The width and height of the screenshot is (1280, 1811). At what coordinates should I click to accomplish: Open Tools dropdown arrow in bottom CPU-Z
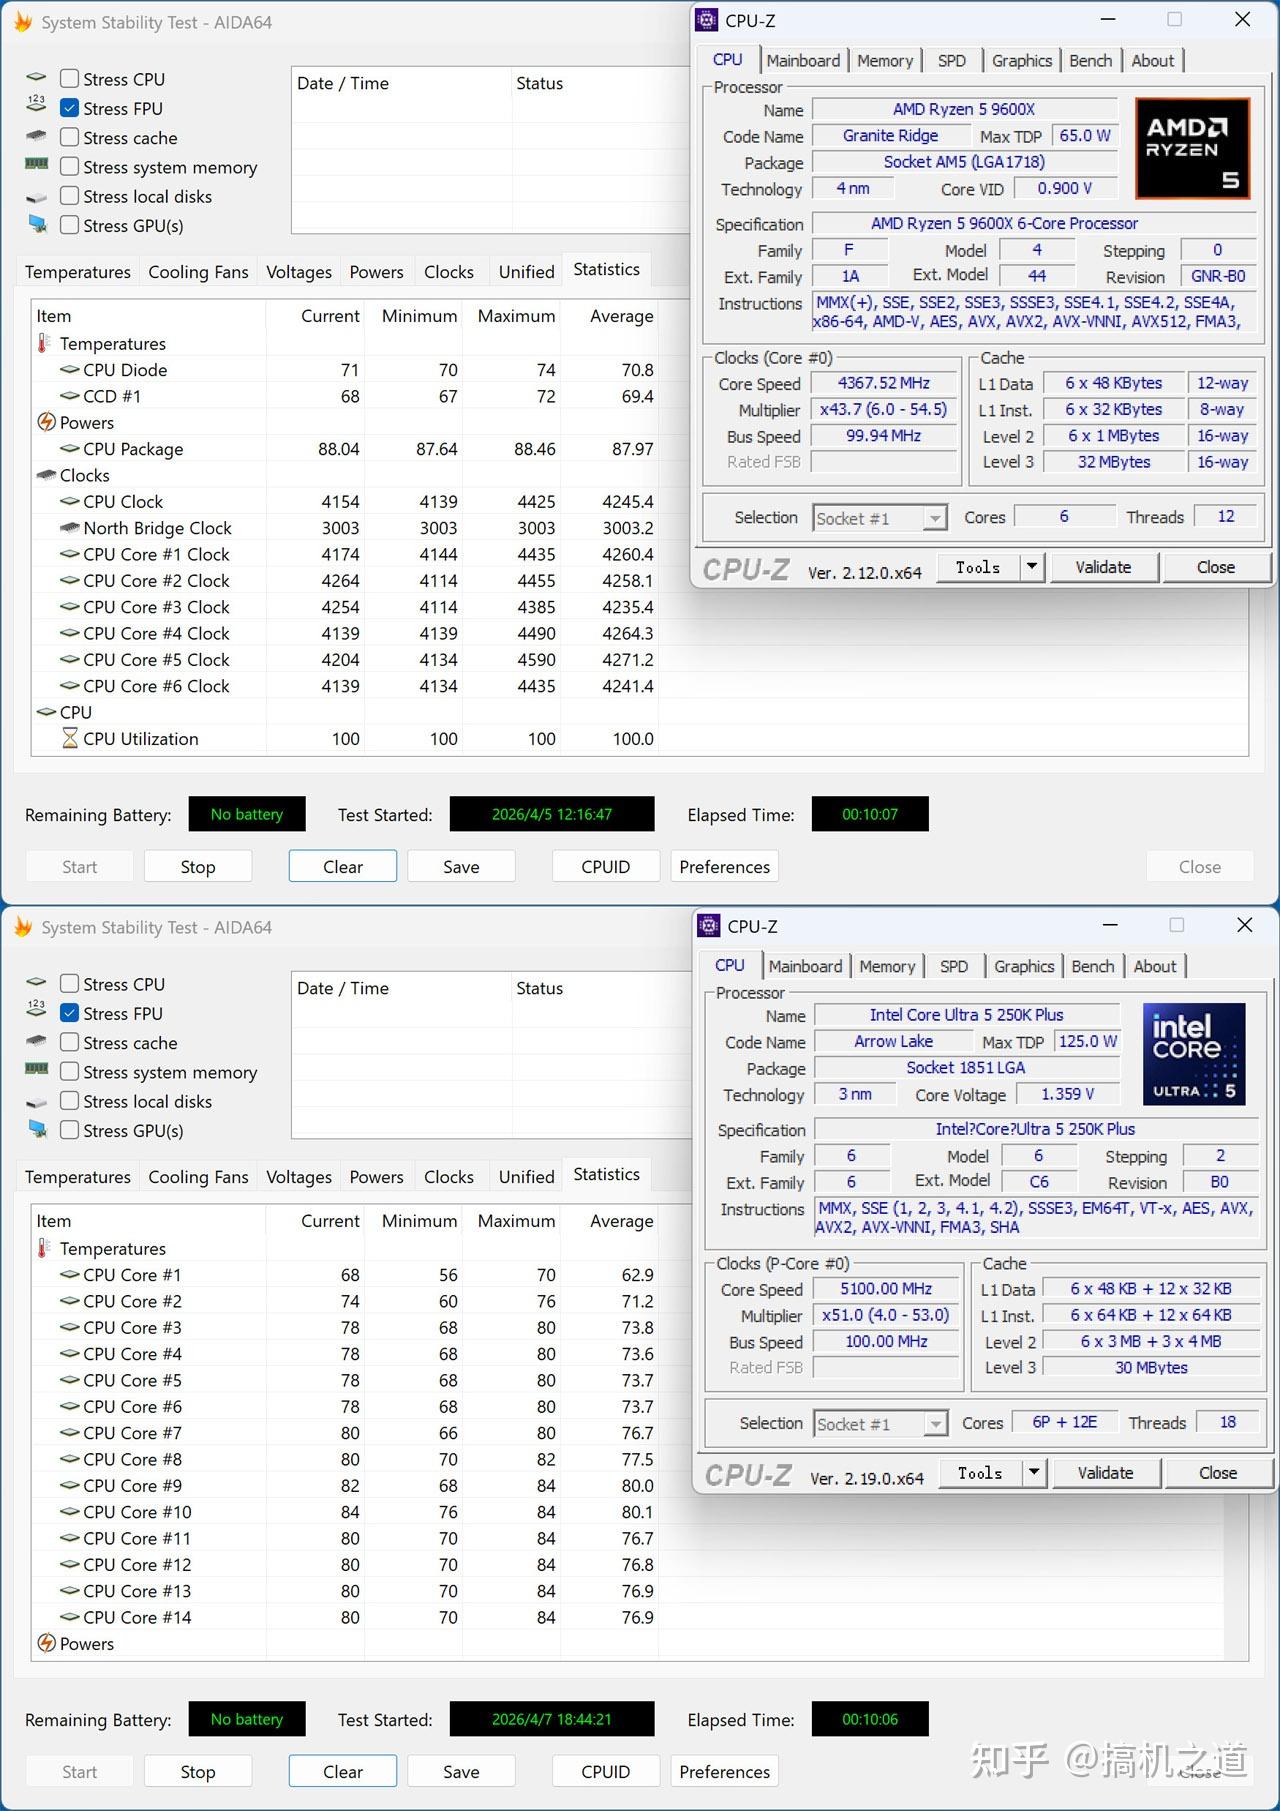[1034, 1473]
